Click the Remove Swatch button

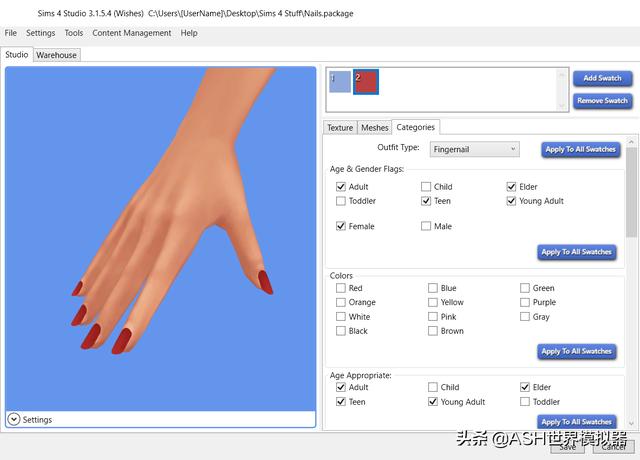(x=602, y=101)
